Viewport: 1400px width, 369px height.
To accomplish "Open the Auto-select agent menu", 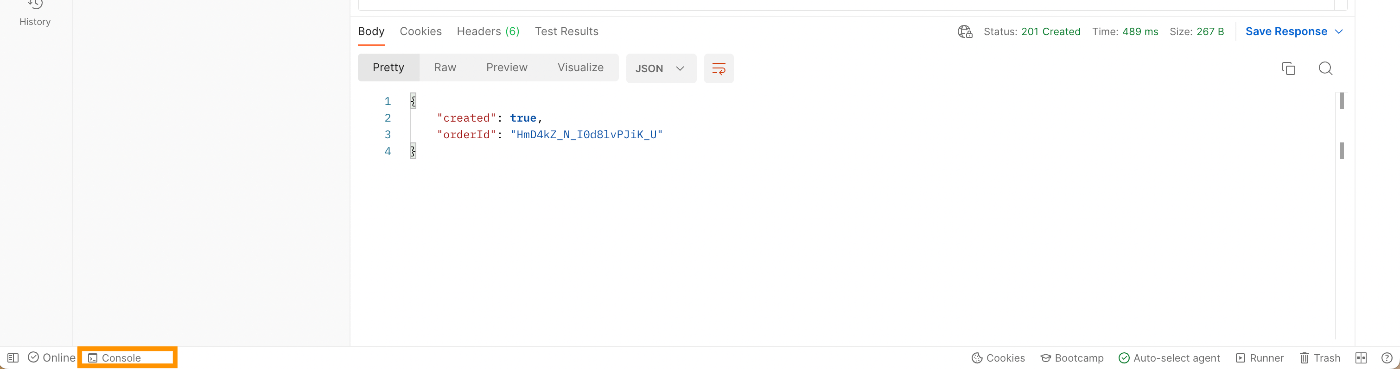I will pos(1169,358).
